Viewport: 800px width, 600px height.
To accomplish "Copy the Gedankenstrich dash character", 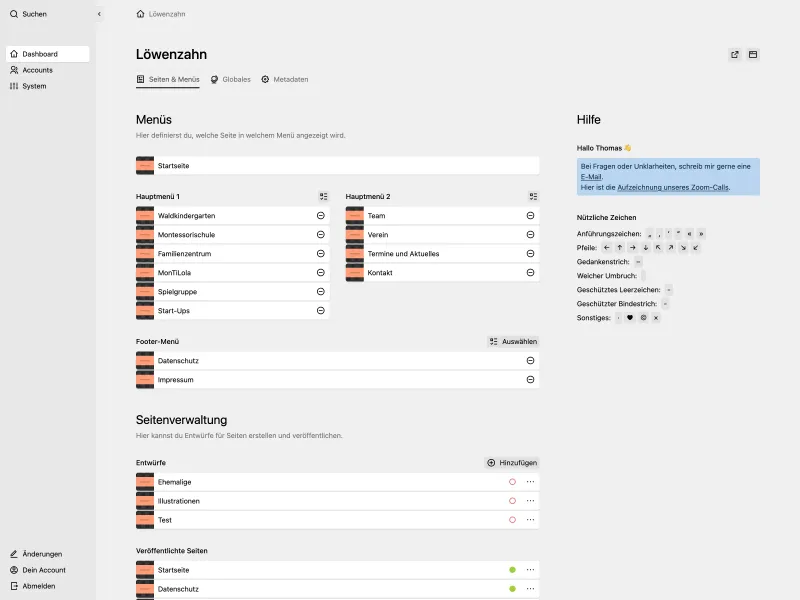I will tap(639, 262).
